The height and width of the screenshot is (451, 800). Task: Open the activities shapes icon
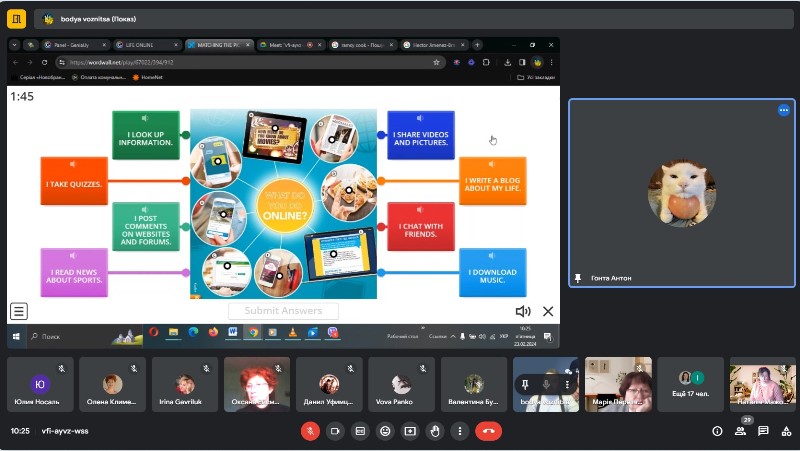[x=786, y=431]
